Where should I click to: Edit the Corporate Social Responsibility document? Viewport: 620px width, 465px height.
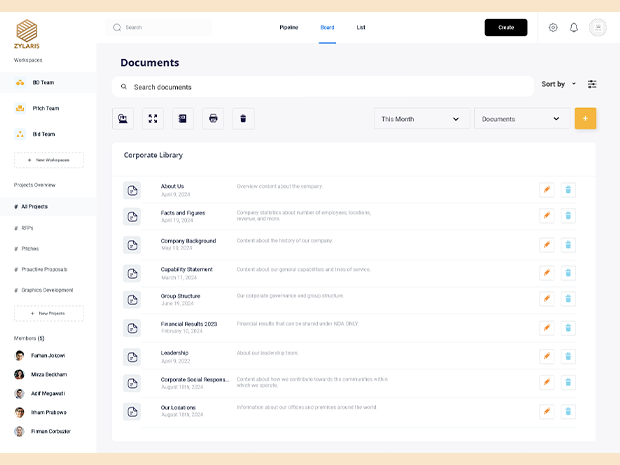[x=547, y=382]
